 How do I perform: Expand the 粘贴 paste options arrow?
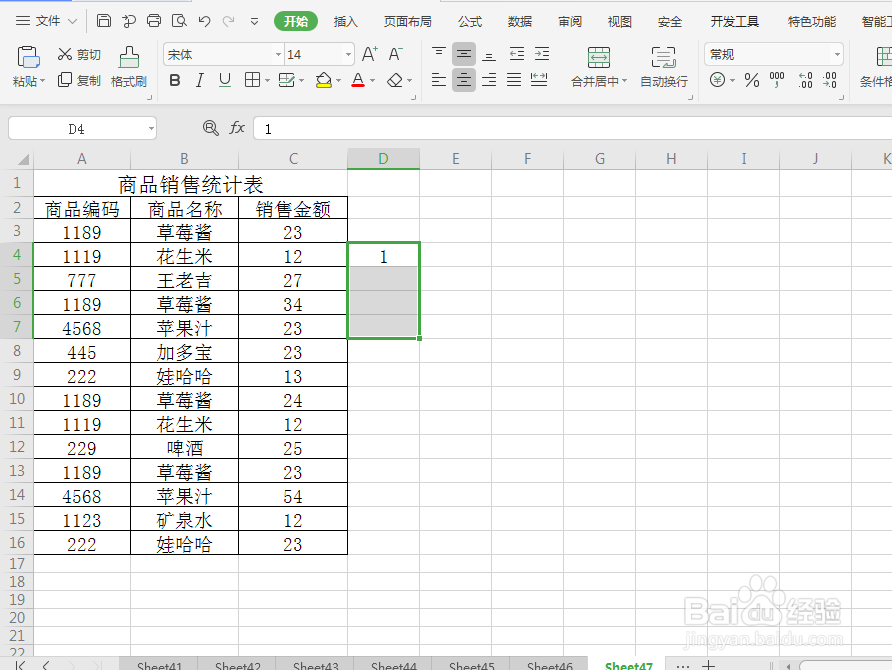point(42,81)
